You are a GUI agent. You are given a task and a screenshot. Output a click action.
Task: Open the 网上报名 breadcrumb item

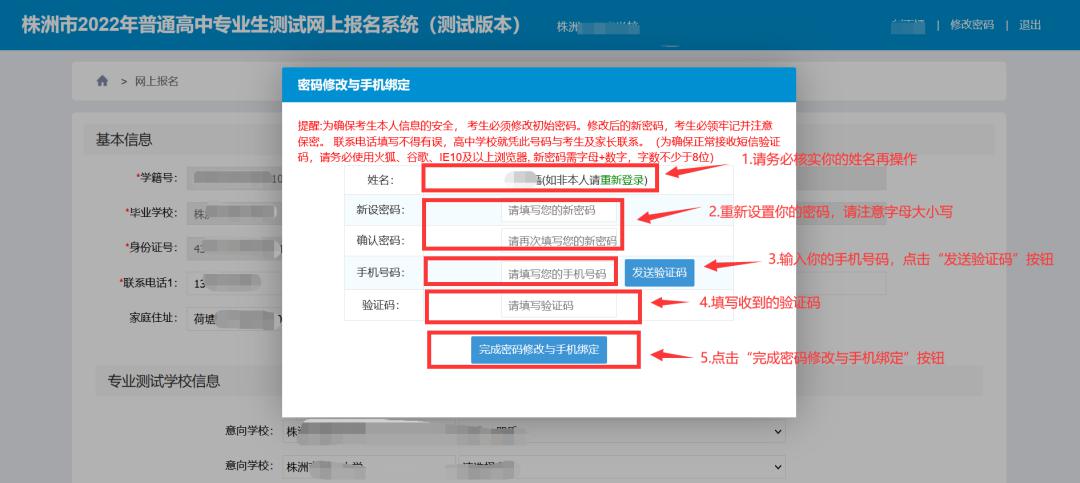click(x=156, y=81)
